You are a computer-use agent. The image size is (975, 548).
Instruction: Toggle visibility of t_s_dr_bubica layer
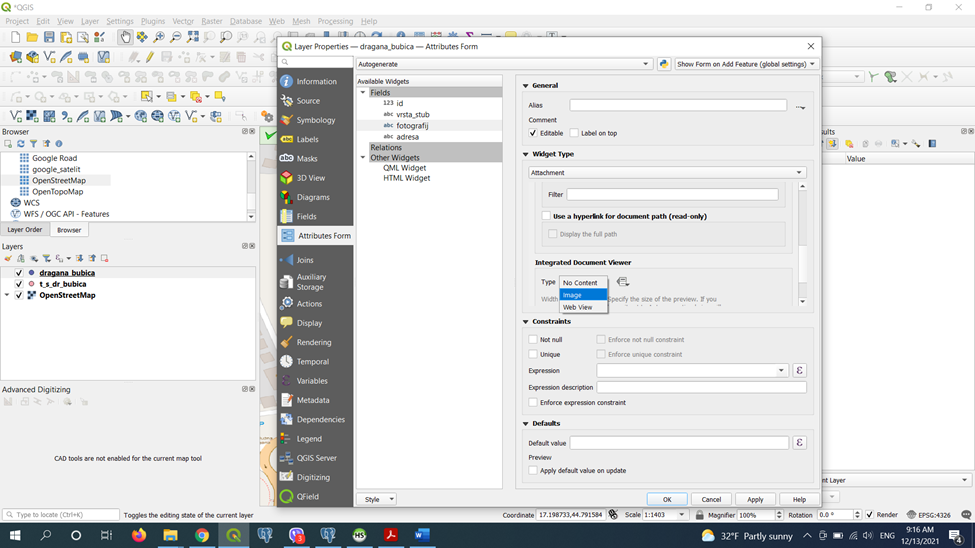point(19,284)
